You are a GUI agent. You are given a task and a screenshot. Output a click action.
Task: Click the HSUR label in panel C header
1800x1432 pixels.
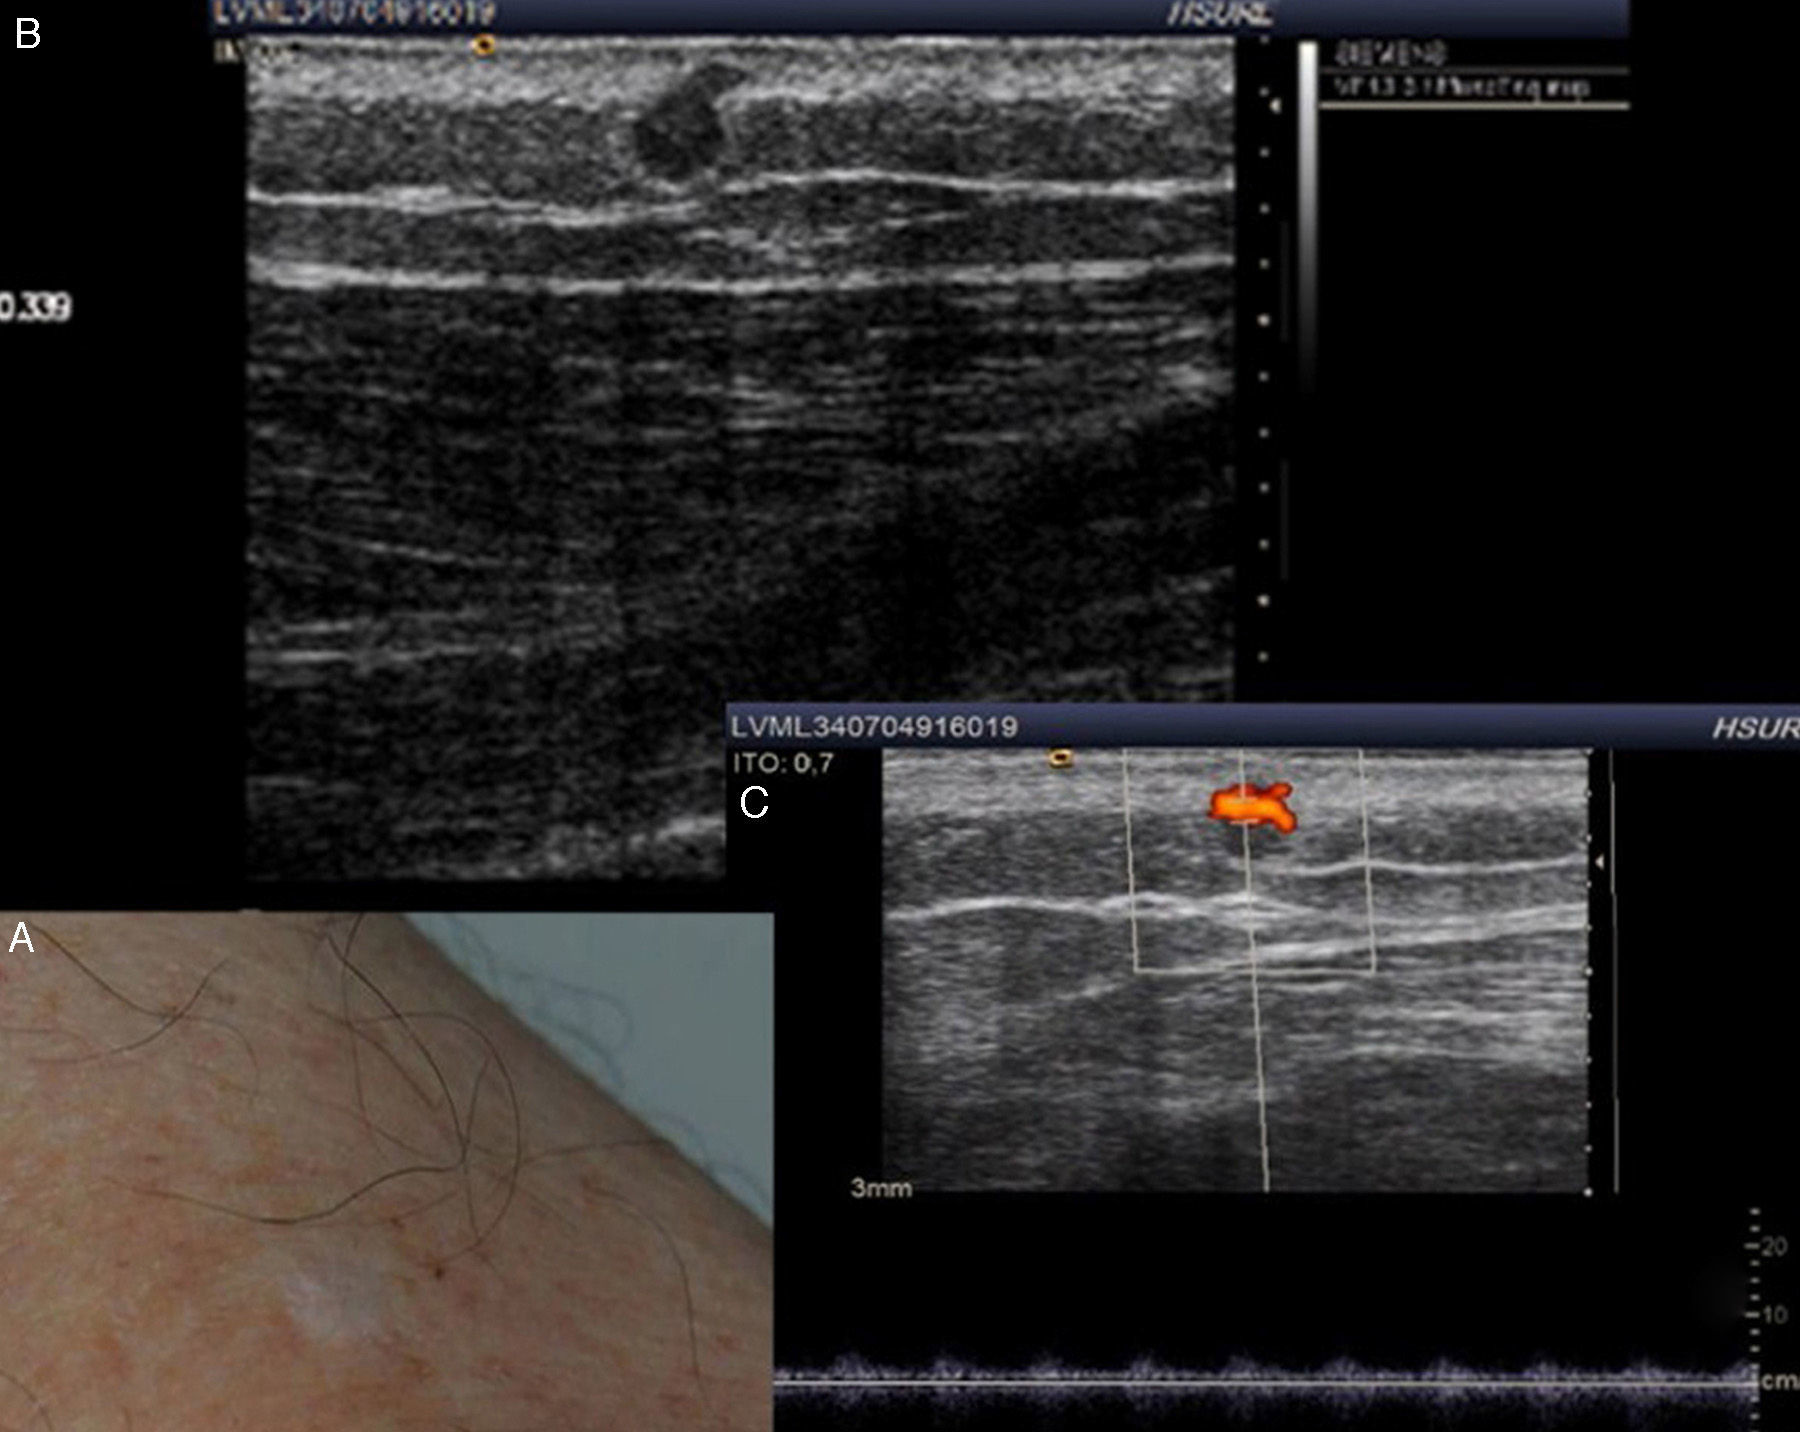click(x=1753, y=727)
